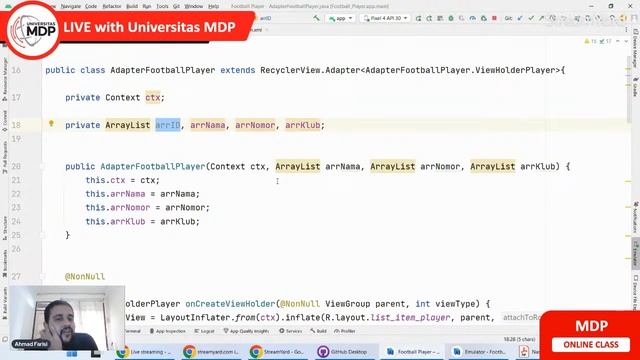640x360 pixels.
Task: Open the Bookmarks side panel
Action: [4, 263]
